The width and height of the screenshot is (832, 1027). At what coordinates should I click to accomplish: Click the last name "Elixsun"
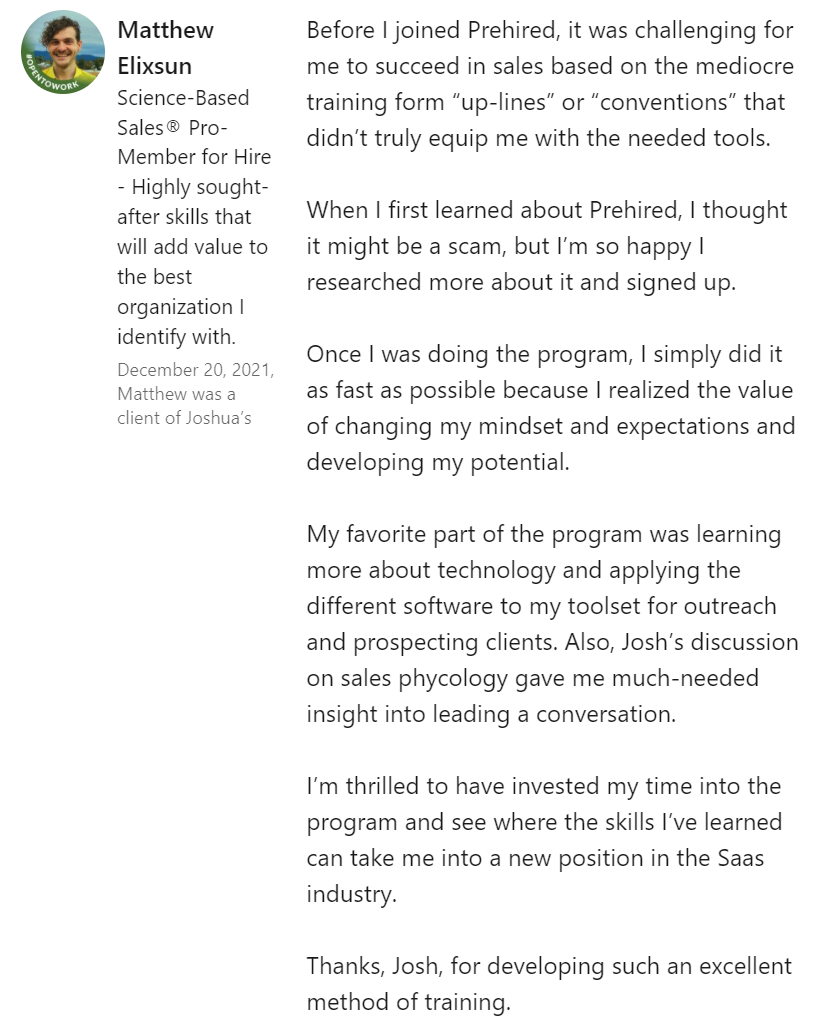tap(155, 66)
